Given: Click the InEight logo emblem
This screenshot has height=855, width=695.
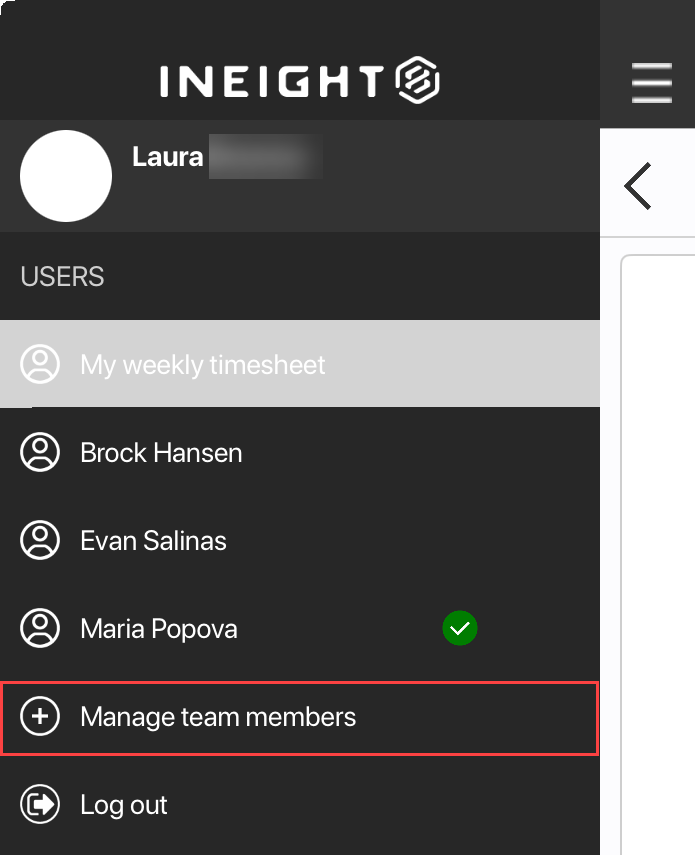Looking at the screenshot, I should [418, 81].
